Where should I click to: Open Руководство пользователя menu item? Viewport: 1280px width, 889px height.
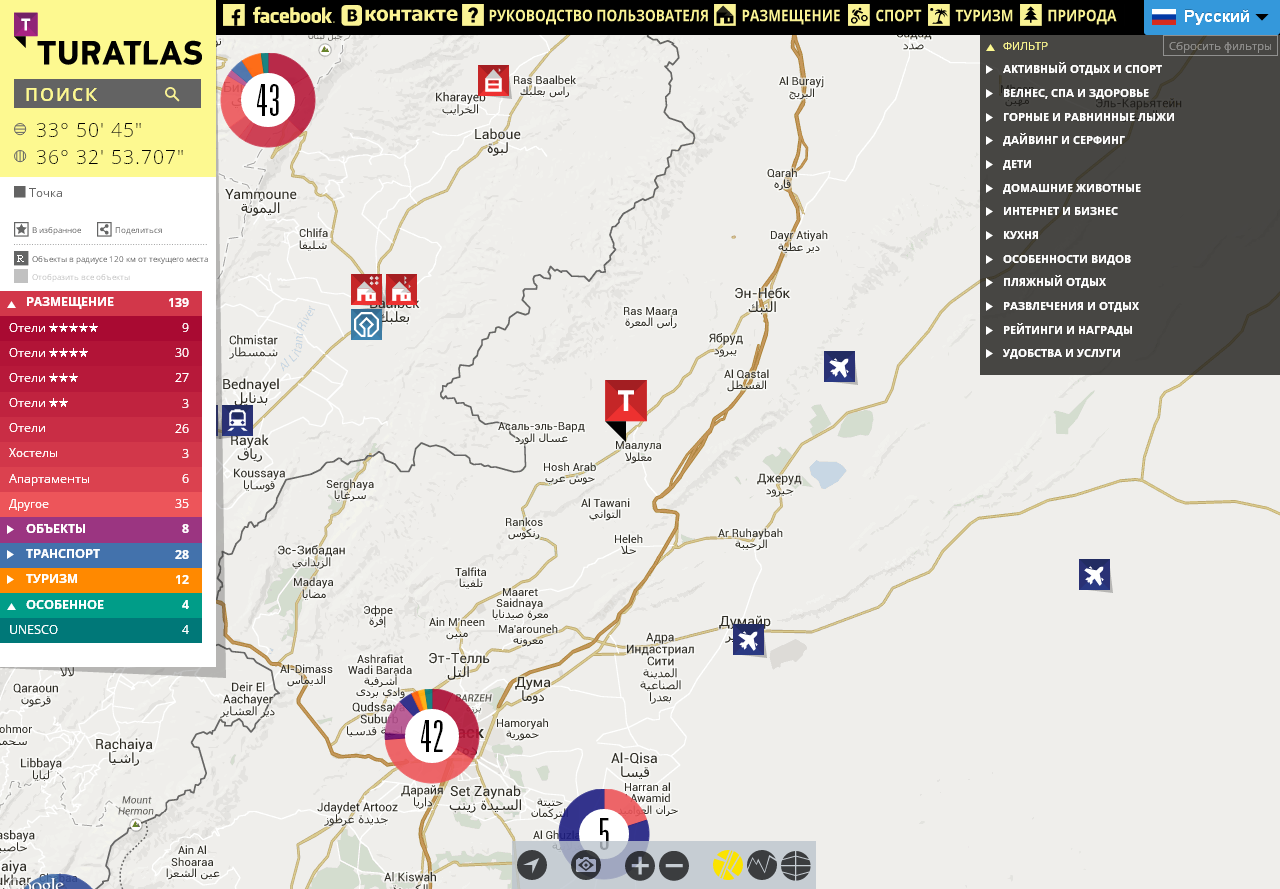point(586,15)
